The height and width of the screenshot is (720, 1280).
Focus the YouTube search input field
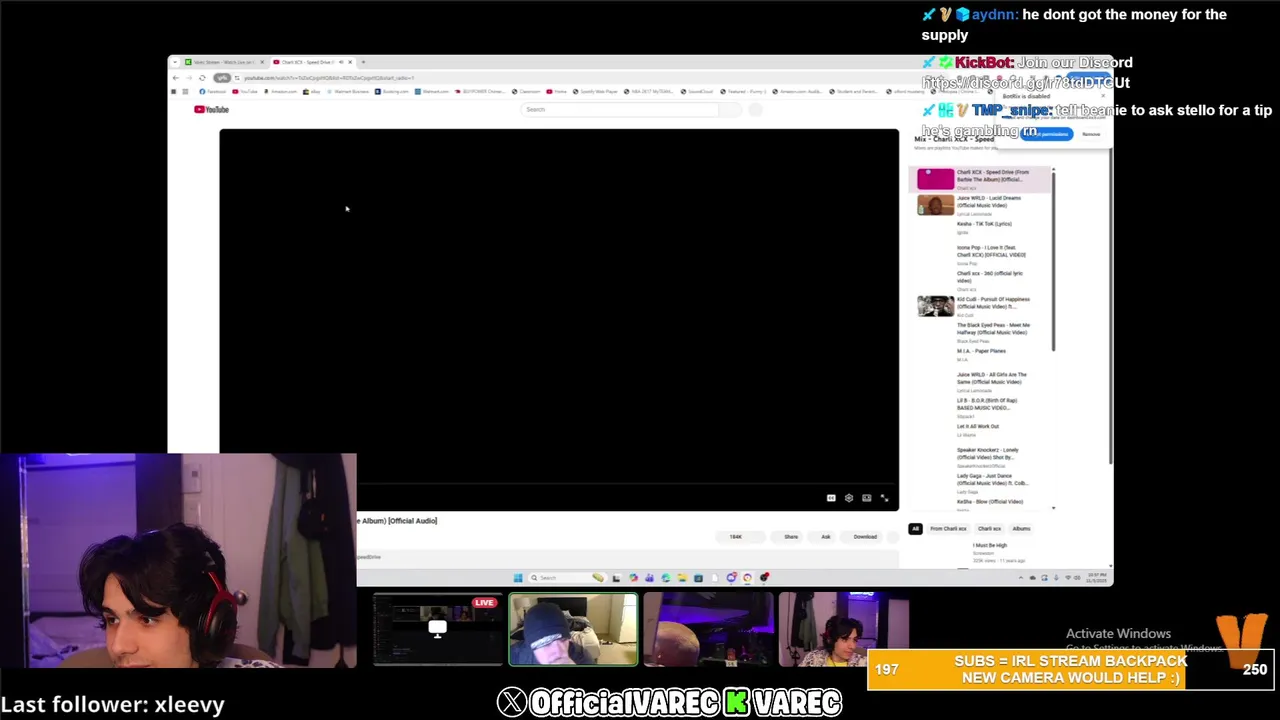[620, 109]
